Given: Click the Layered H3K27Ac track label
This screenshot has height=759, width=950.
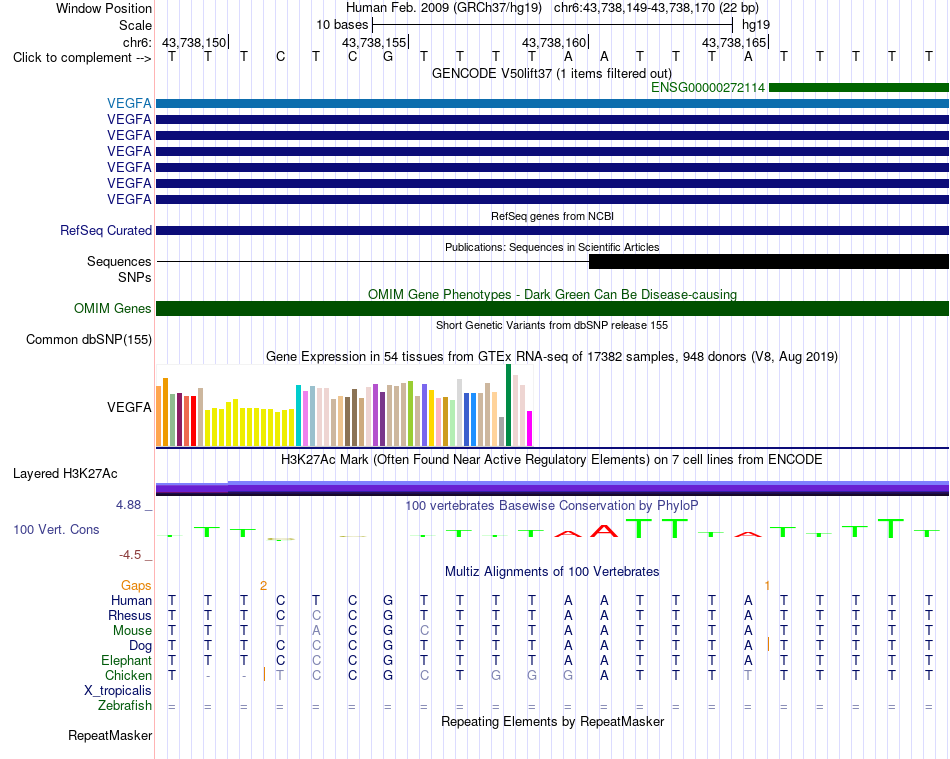Looking at the screenshot, I should [65, 474].
